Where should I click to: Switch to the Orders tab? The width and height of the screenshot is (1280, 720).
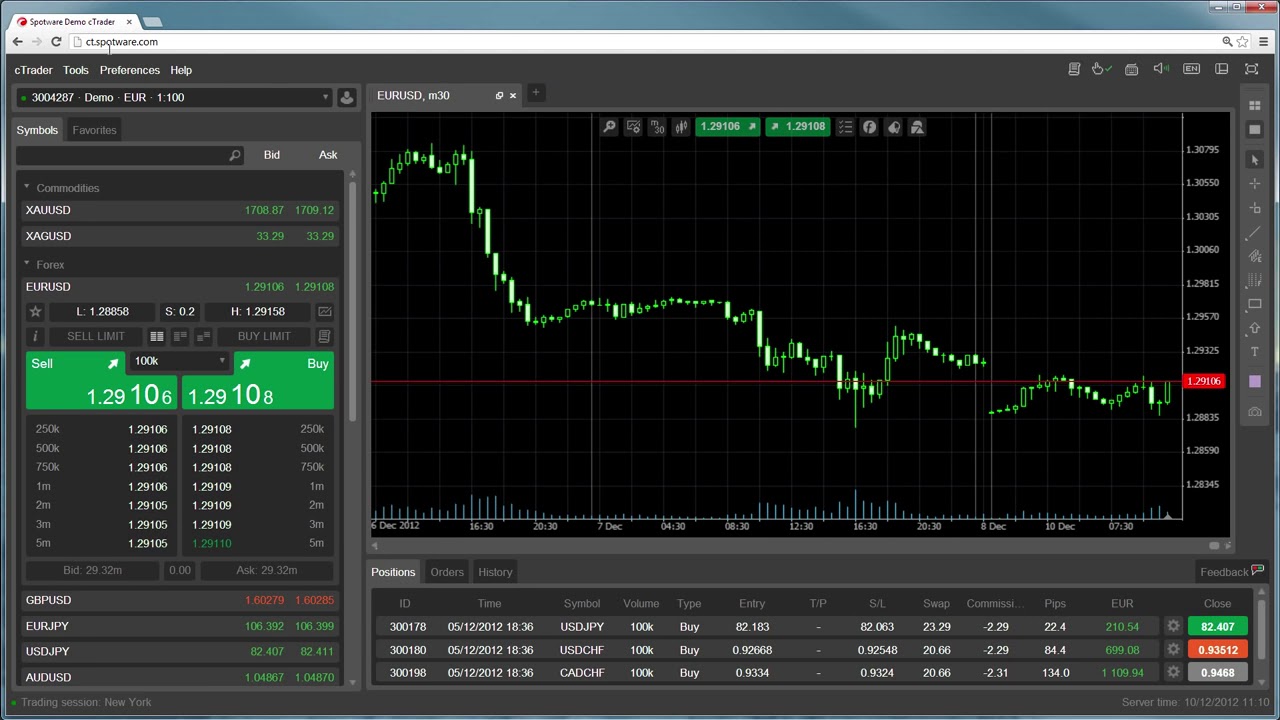[447, 572]
